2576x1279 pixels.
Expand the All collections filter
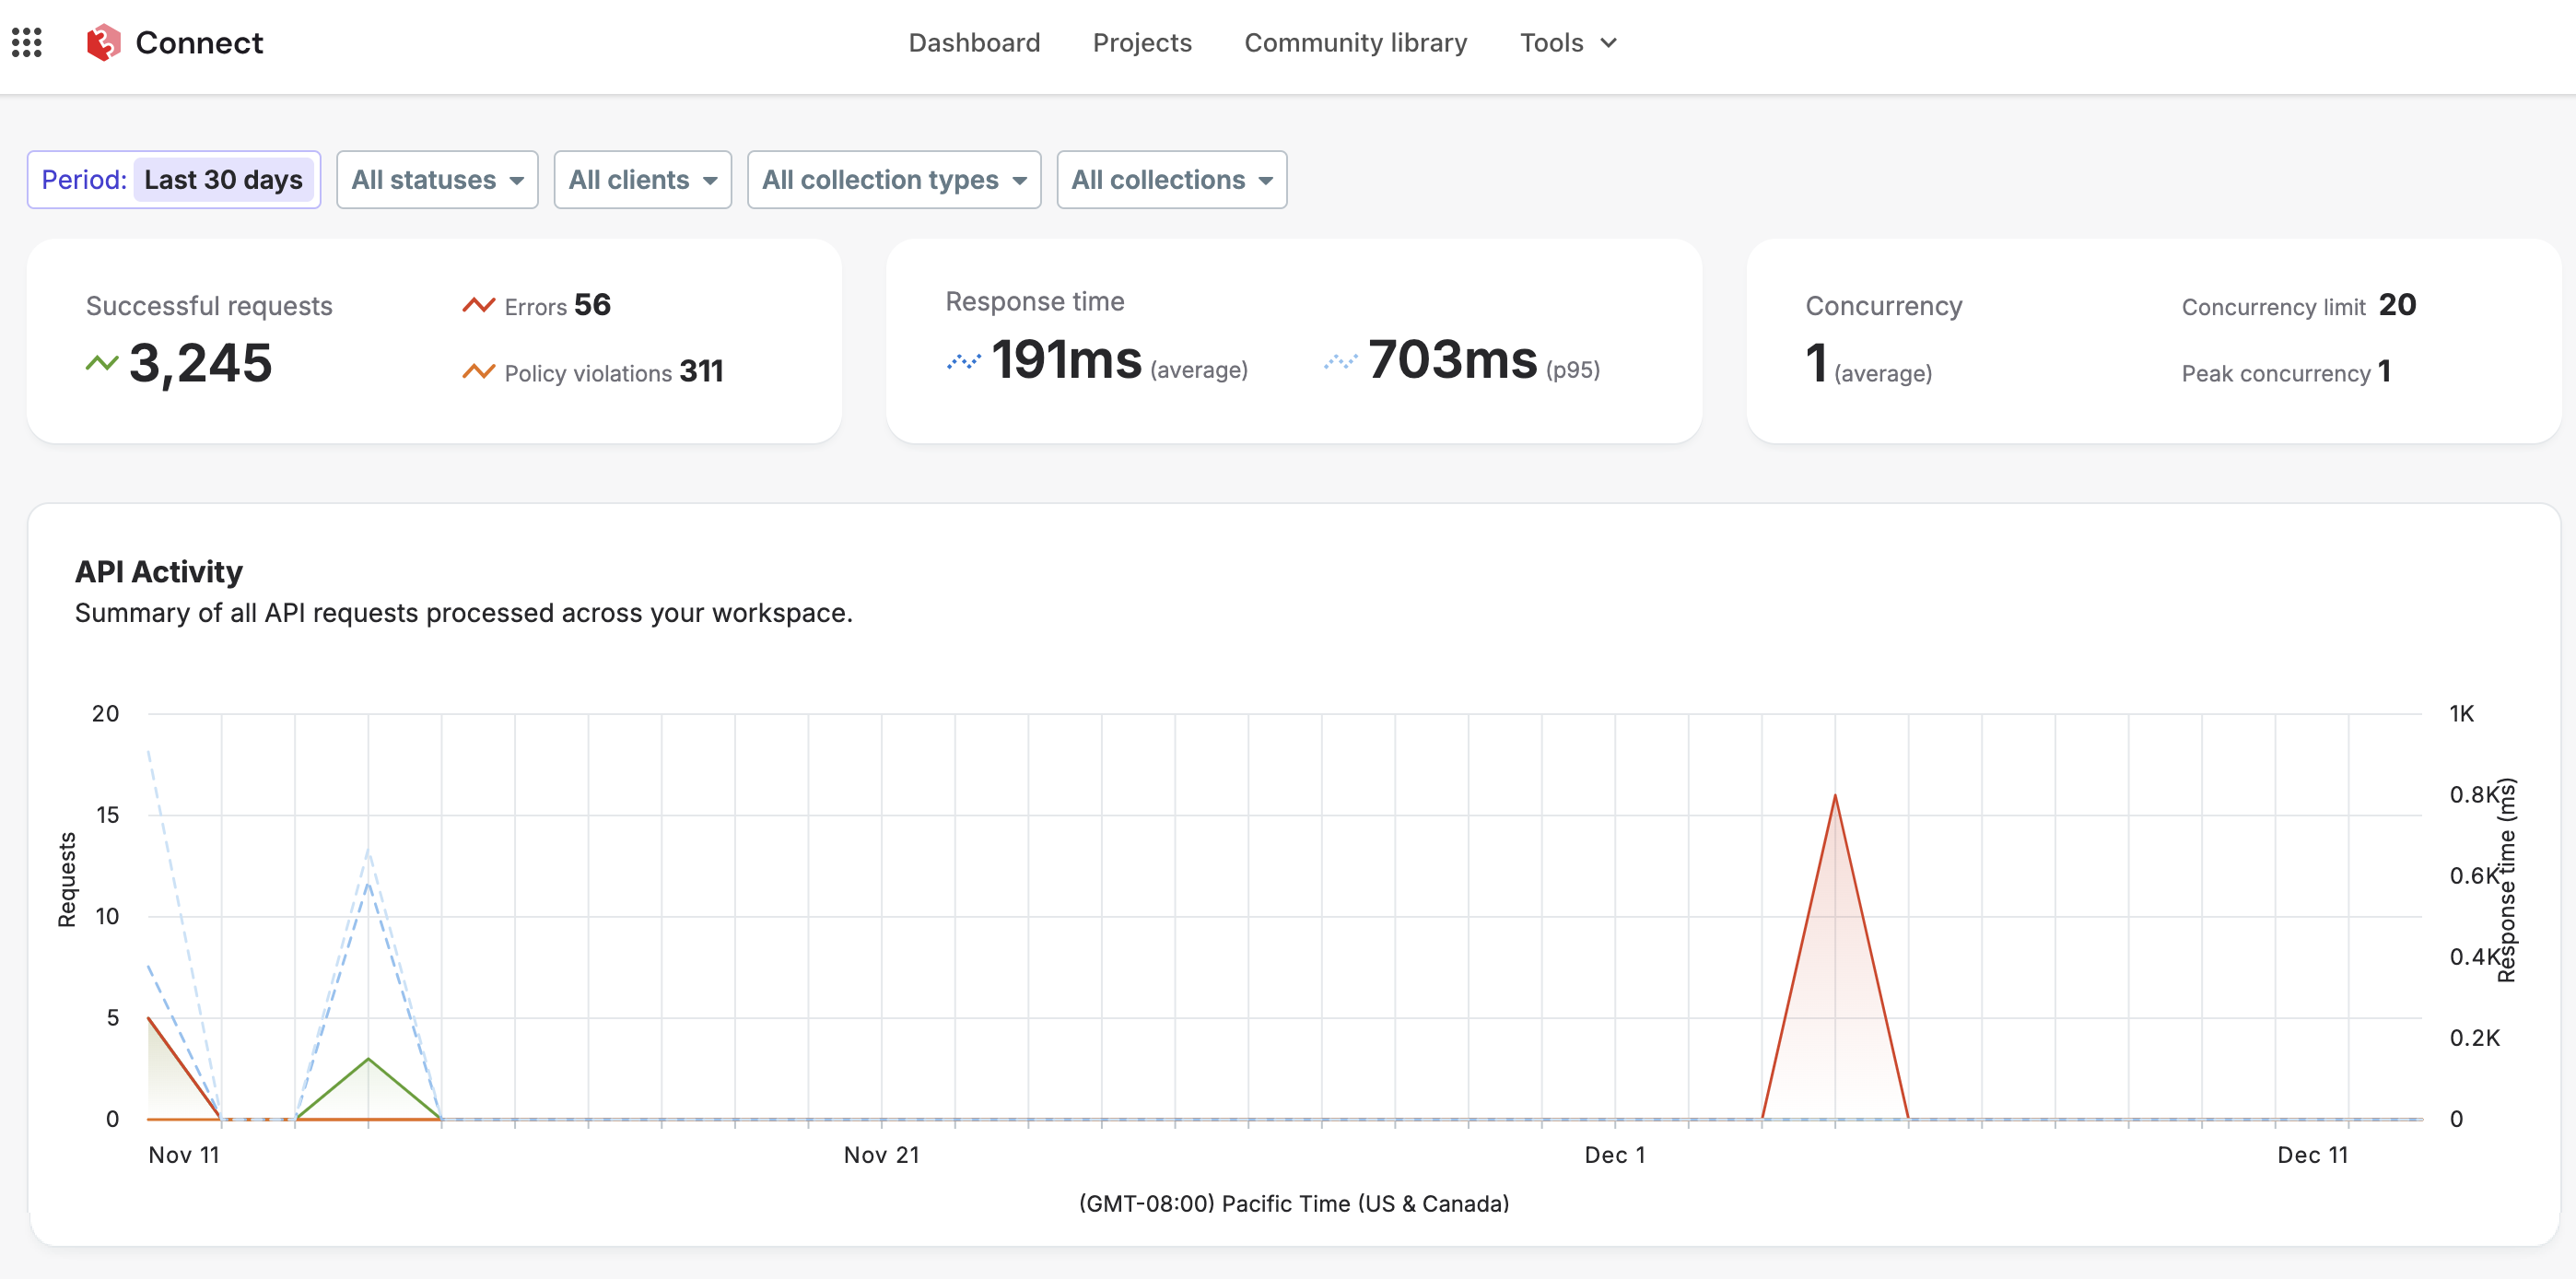1172,180
